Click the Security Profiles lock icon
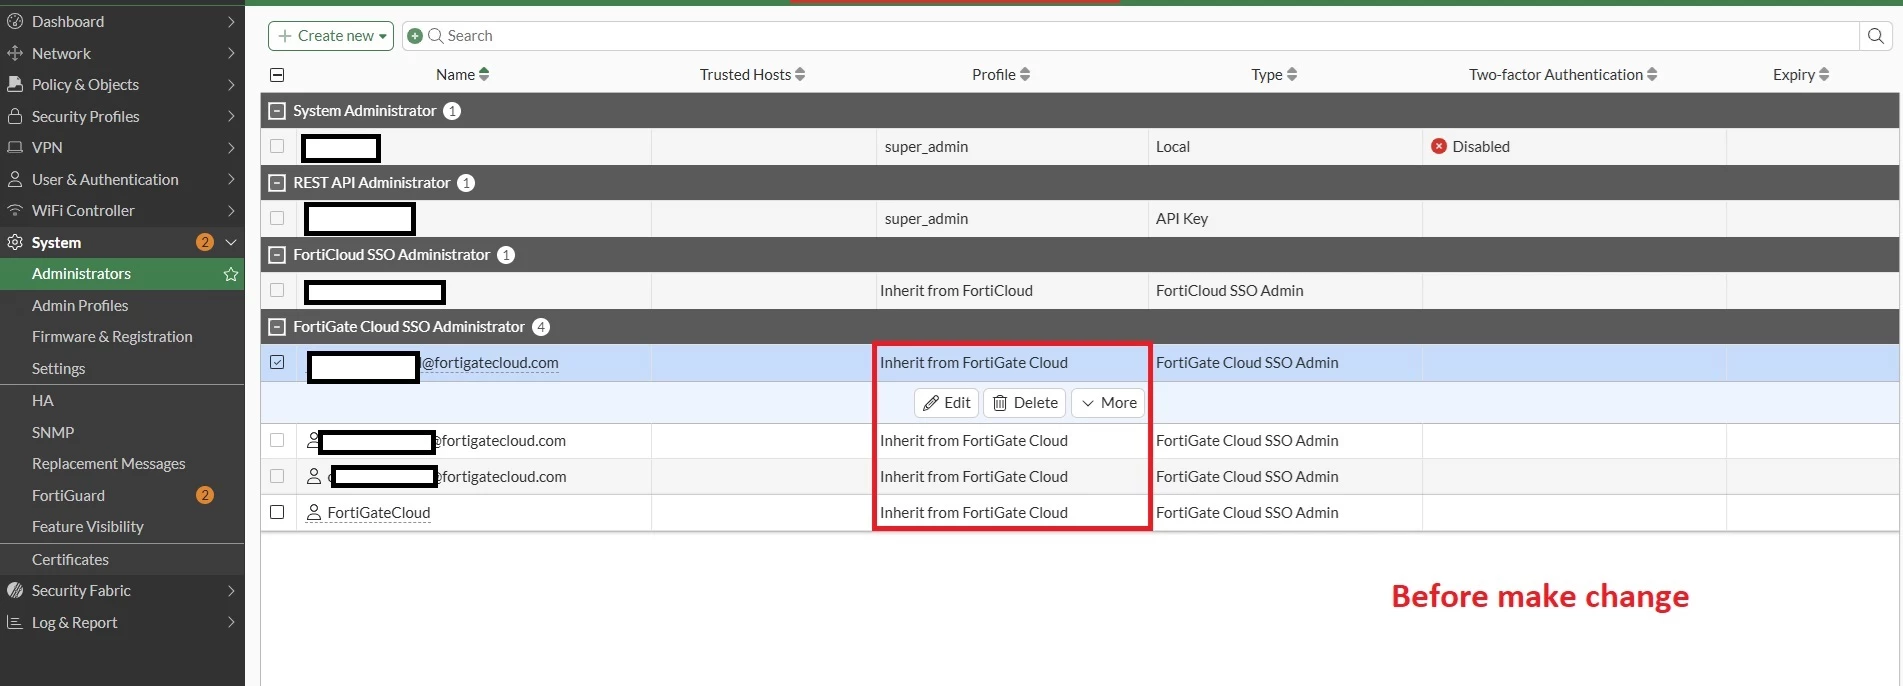The width and height of the screenshot is (1903, 686). pos(15,116)
